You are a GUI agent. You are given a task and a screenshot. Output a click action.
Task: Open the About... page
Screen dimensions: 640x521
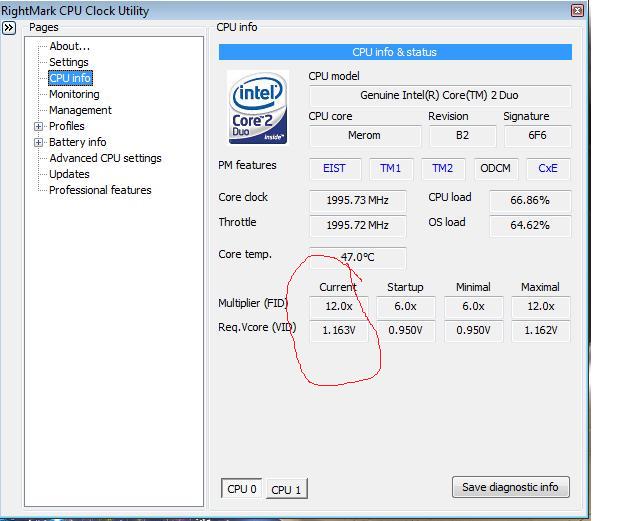coord(69,46)
